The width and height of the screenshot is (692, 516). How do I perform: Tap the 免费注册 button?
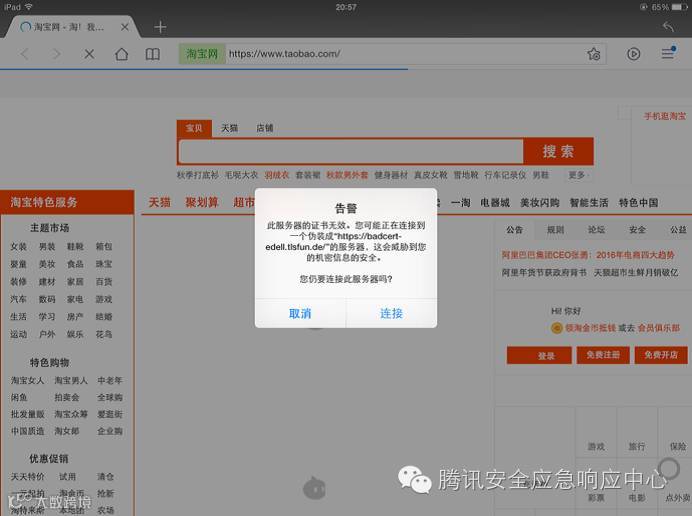[603, 355]
